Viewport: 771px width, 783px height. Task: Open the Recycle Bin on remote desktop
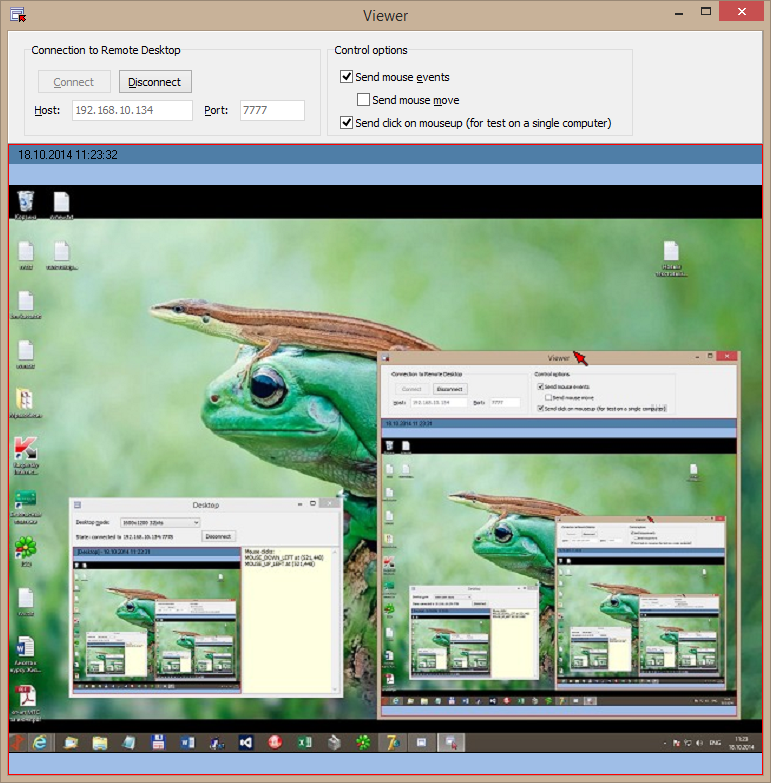pos(27,204)
